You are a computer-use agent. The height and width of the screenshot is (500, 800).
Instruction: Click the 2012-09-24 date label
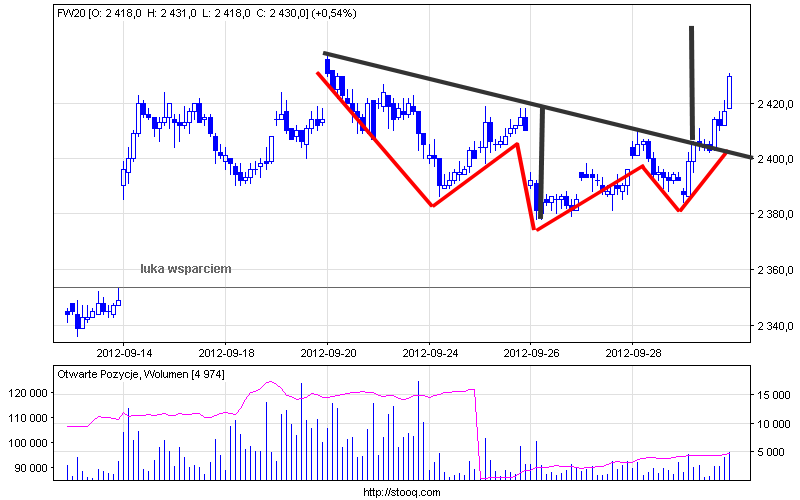pos(430,353)
